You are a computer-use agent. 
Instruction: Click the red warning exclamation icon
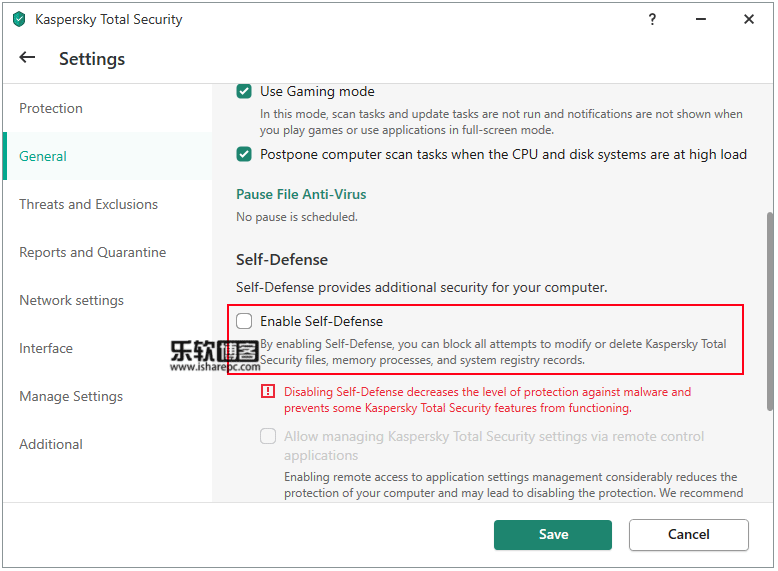[x=267, y=392]
